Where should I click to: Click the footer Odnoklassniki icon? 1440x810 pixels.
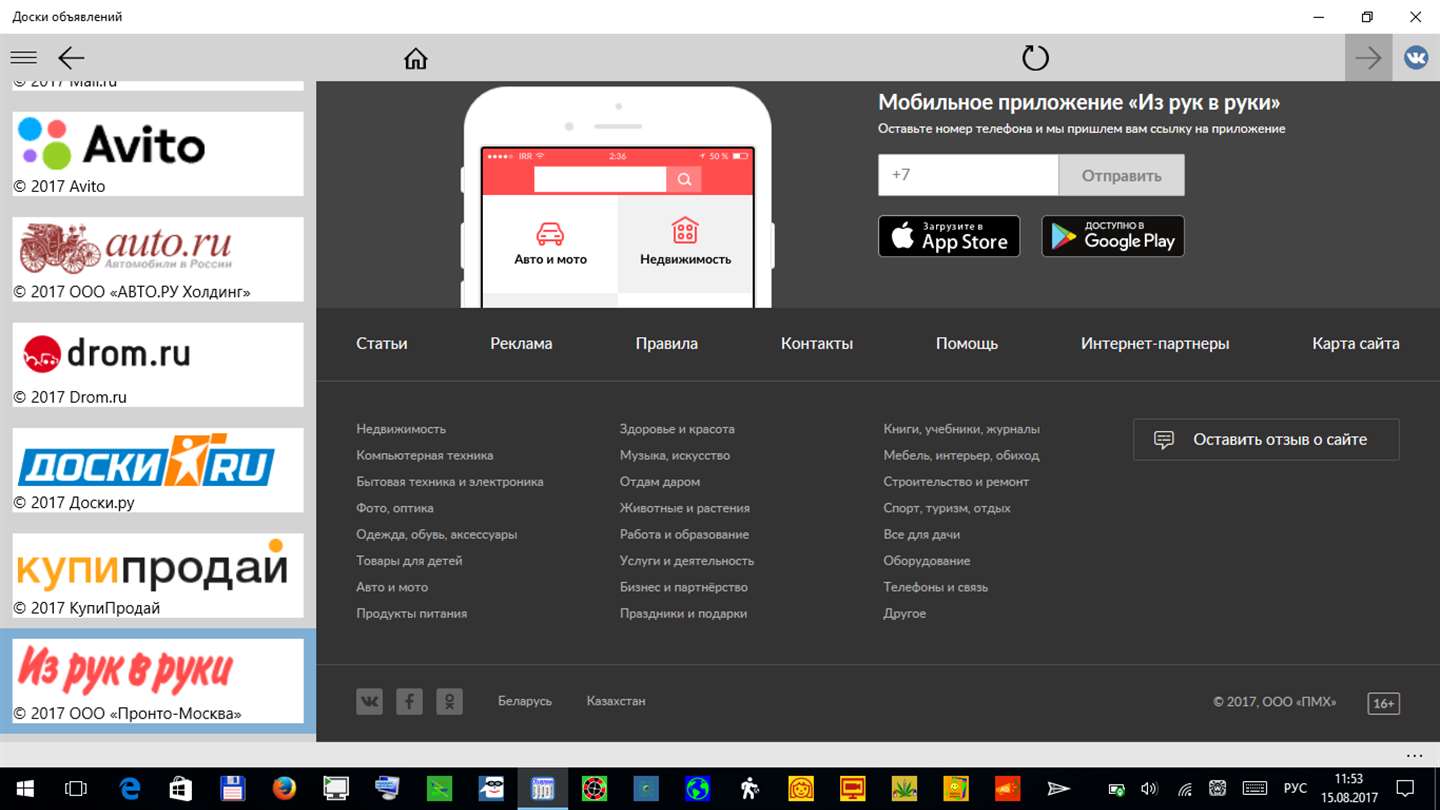pos(449,701)
